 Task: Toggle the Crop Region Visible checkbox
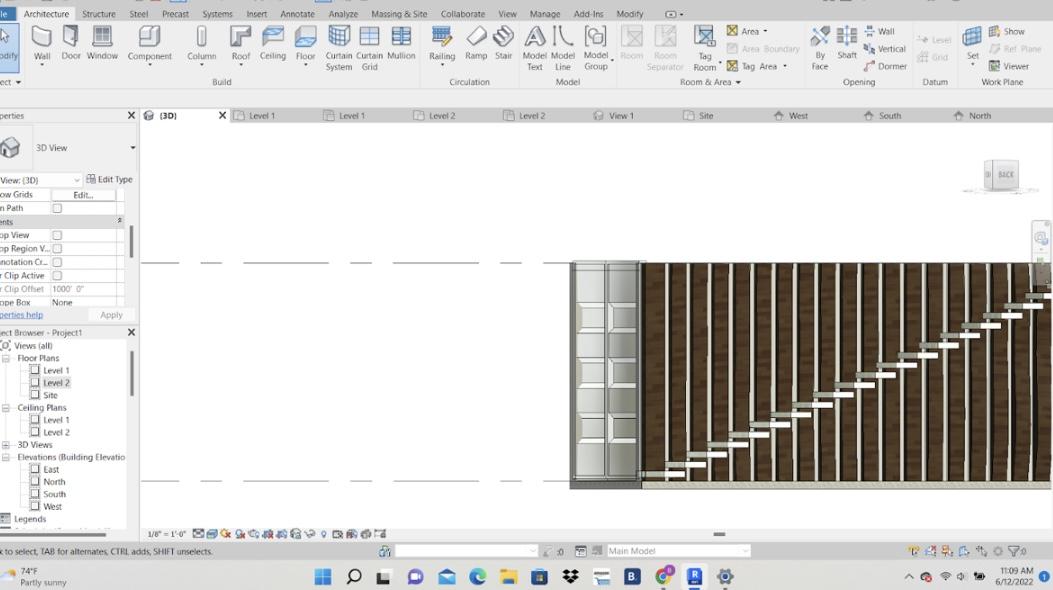57,248
